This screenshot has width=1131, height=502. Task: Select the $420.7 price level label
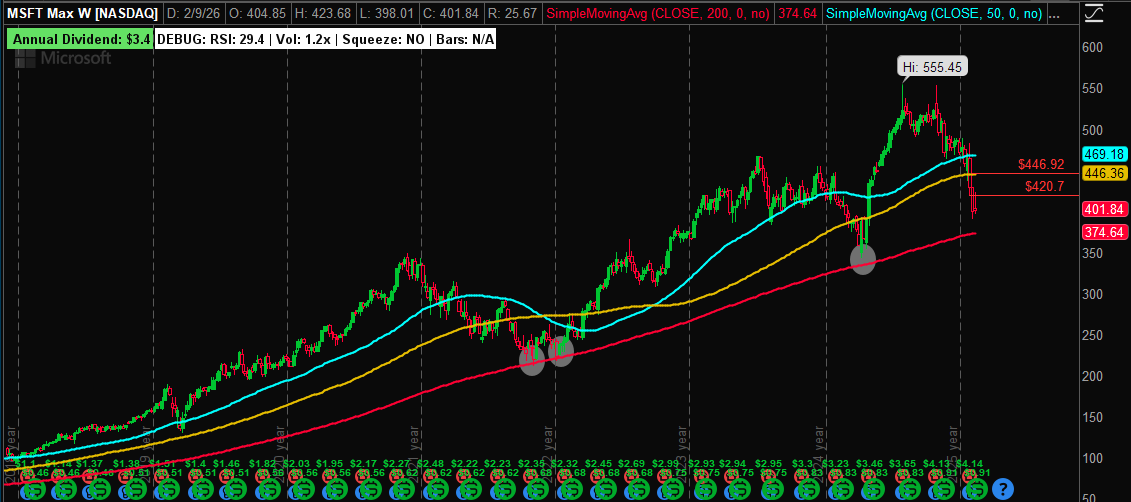pyautogui.click(x=1045, y=186)
